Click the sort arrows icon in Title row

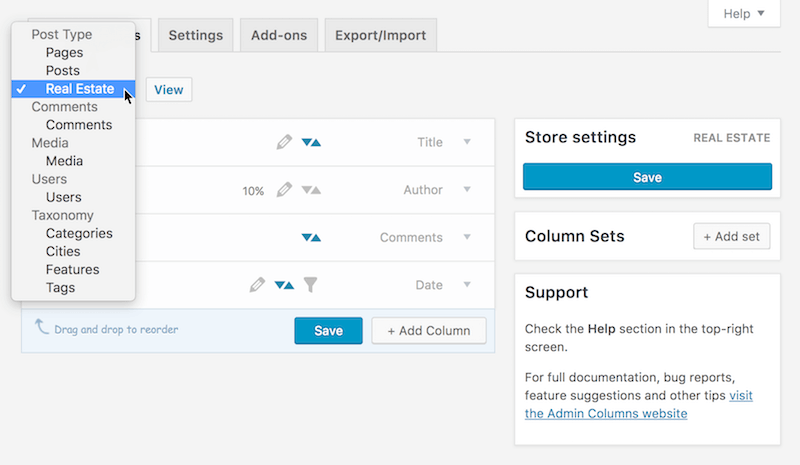point(311,142)
